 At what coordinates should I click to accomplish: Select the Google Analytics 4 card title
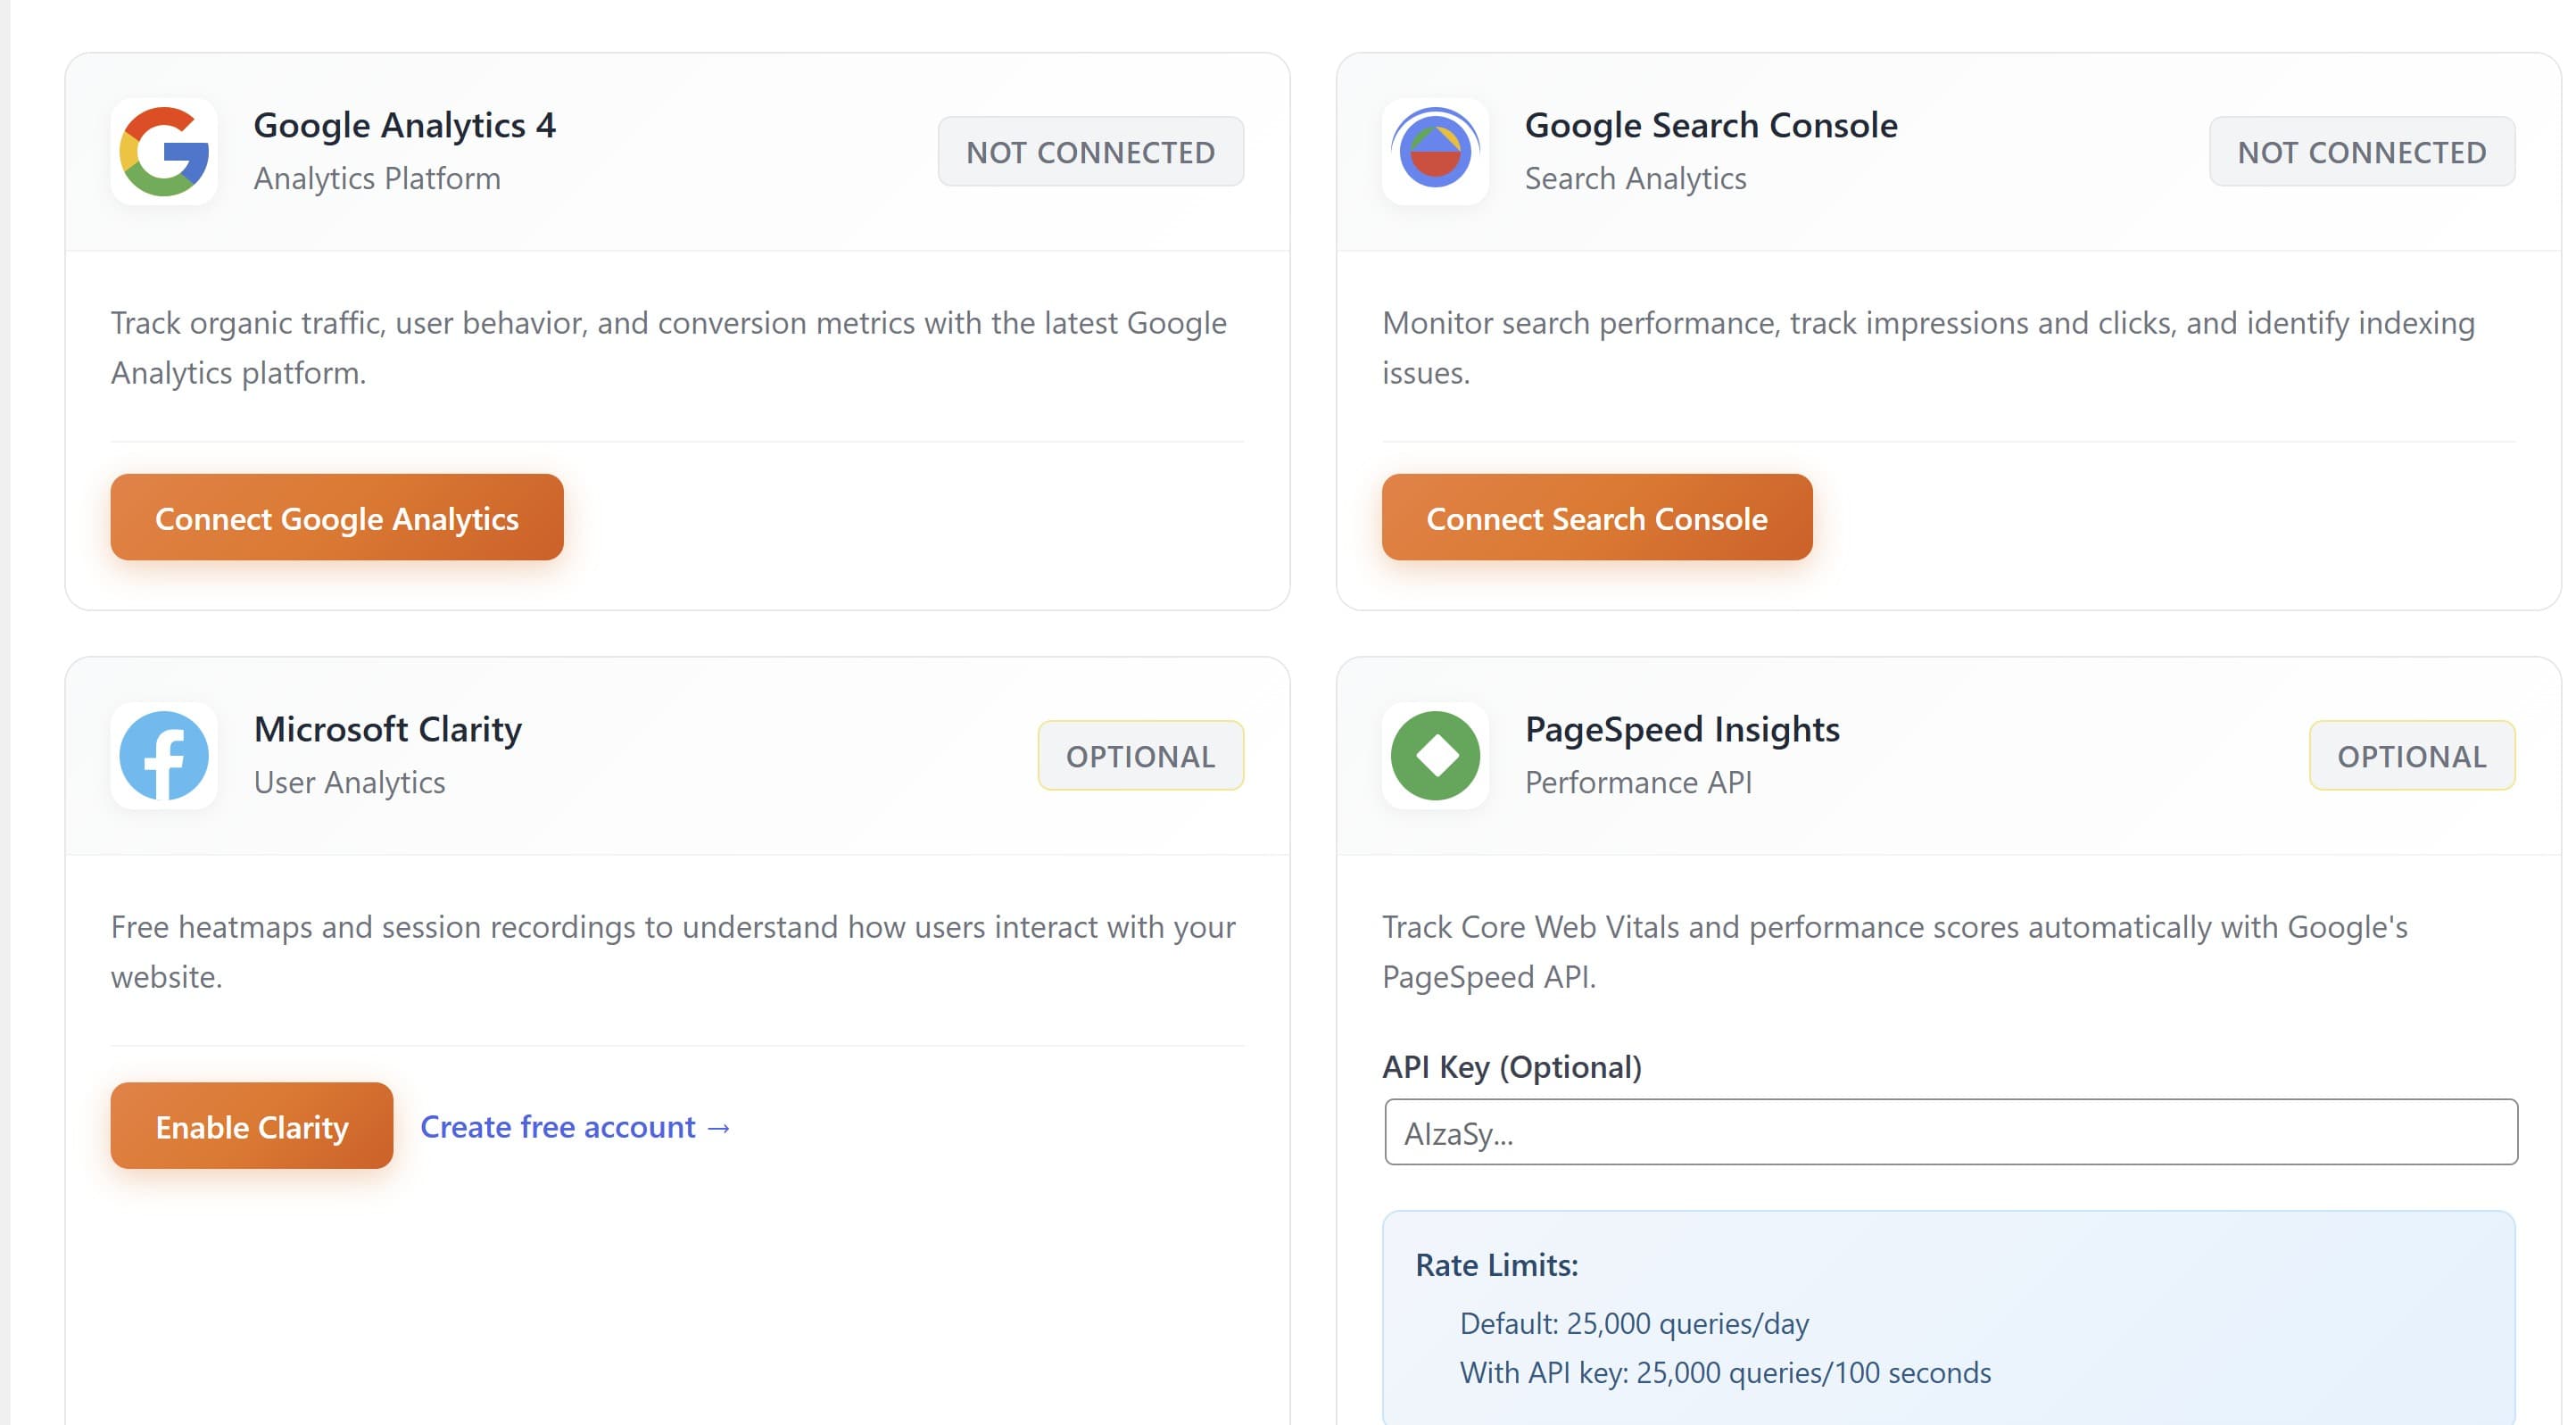[x=404, y=125]
